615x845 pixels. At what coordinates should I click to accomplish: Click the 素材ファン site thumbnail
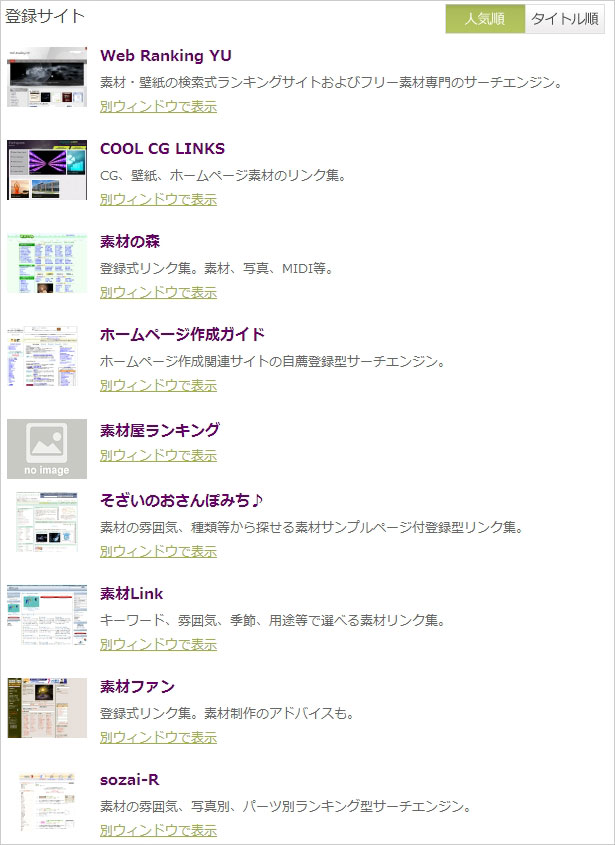tap(47, 708)
